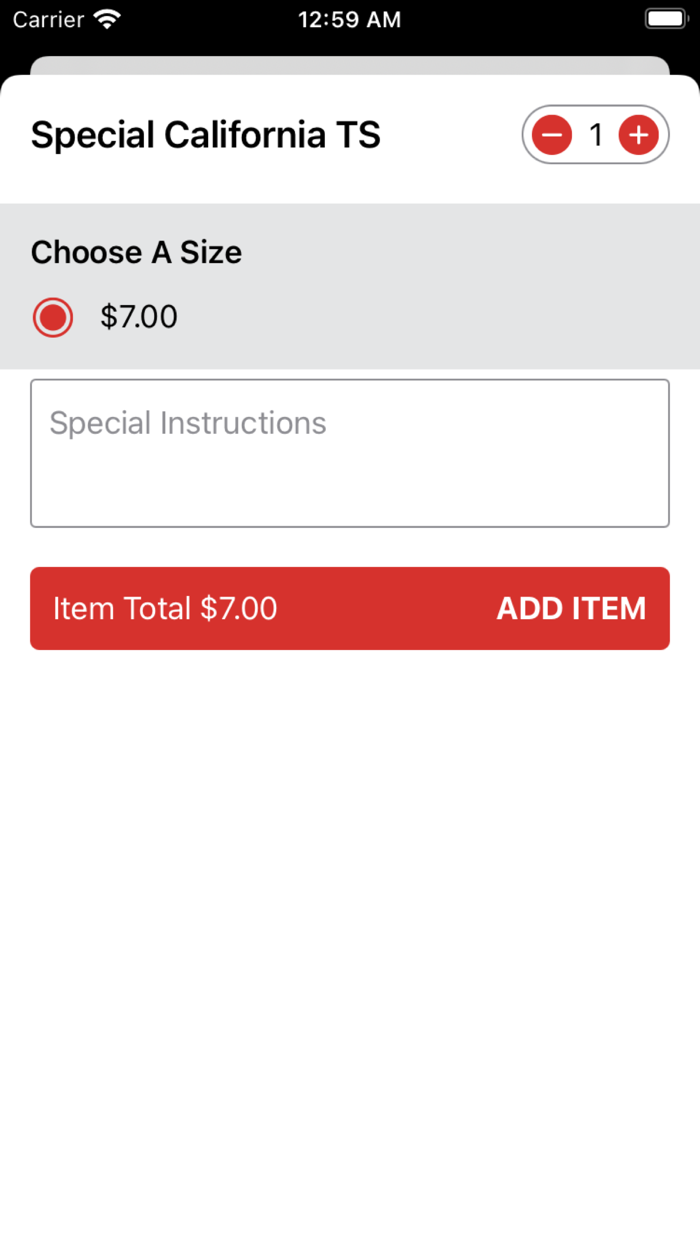Tap the Special California TS title
The width and height of the screenshot is (700, 1244).
coord(206,135)
